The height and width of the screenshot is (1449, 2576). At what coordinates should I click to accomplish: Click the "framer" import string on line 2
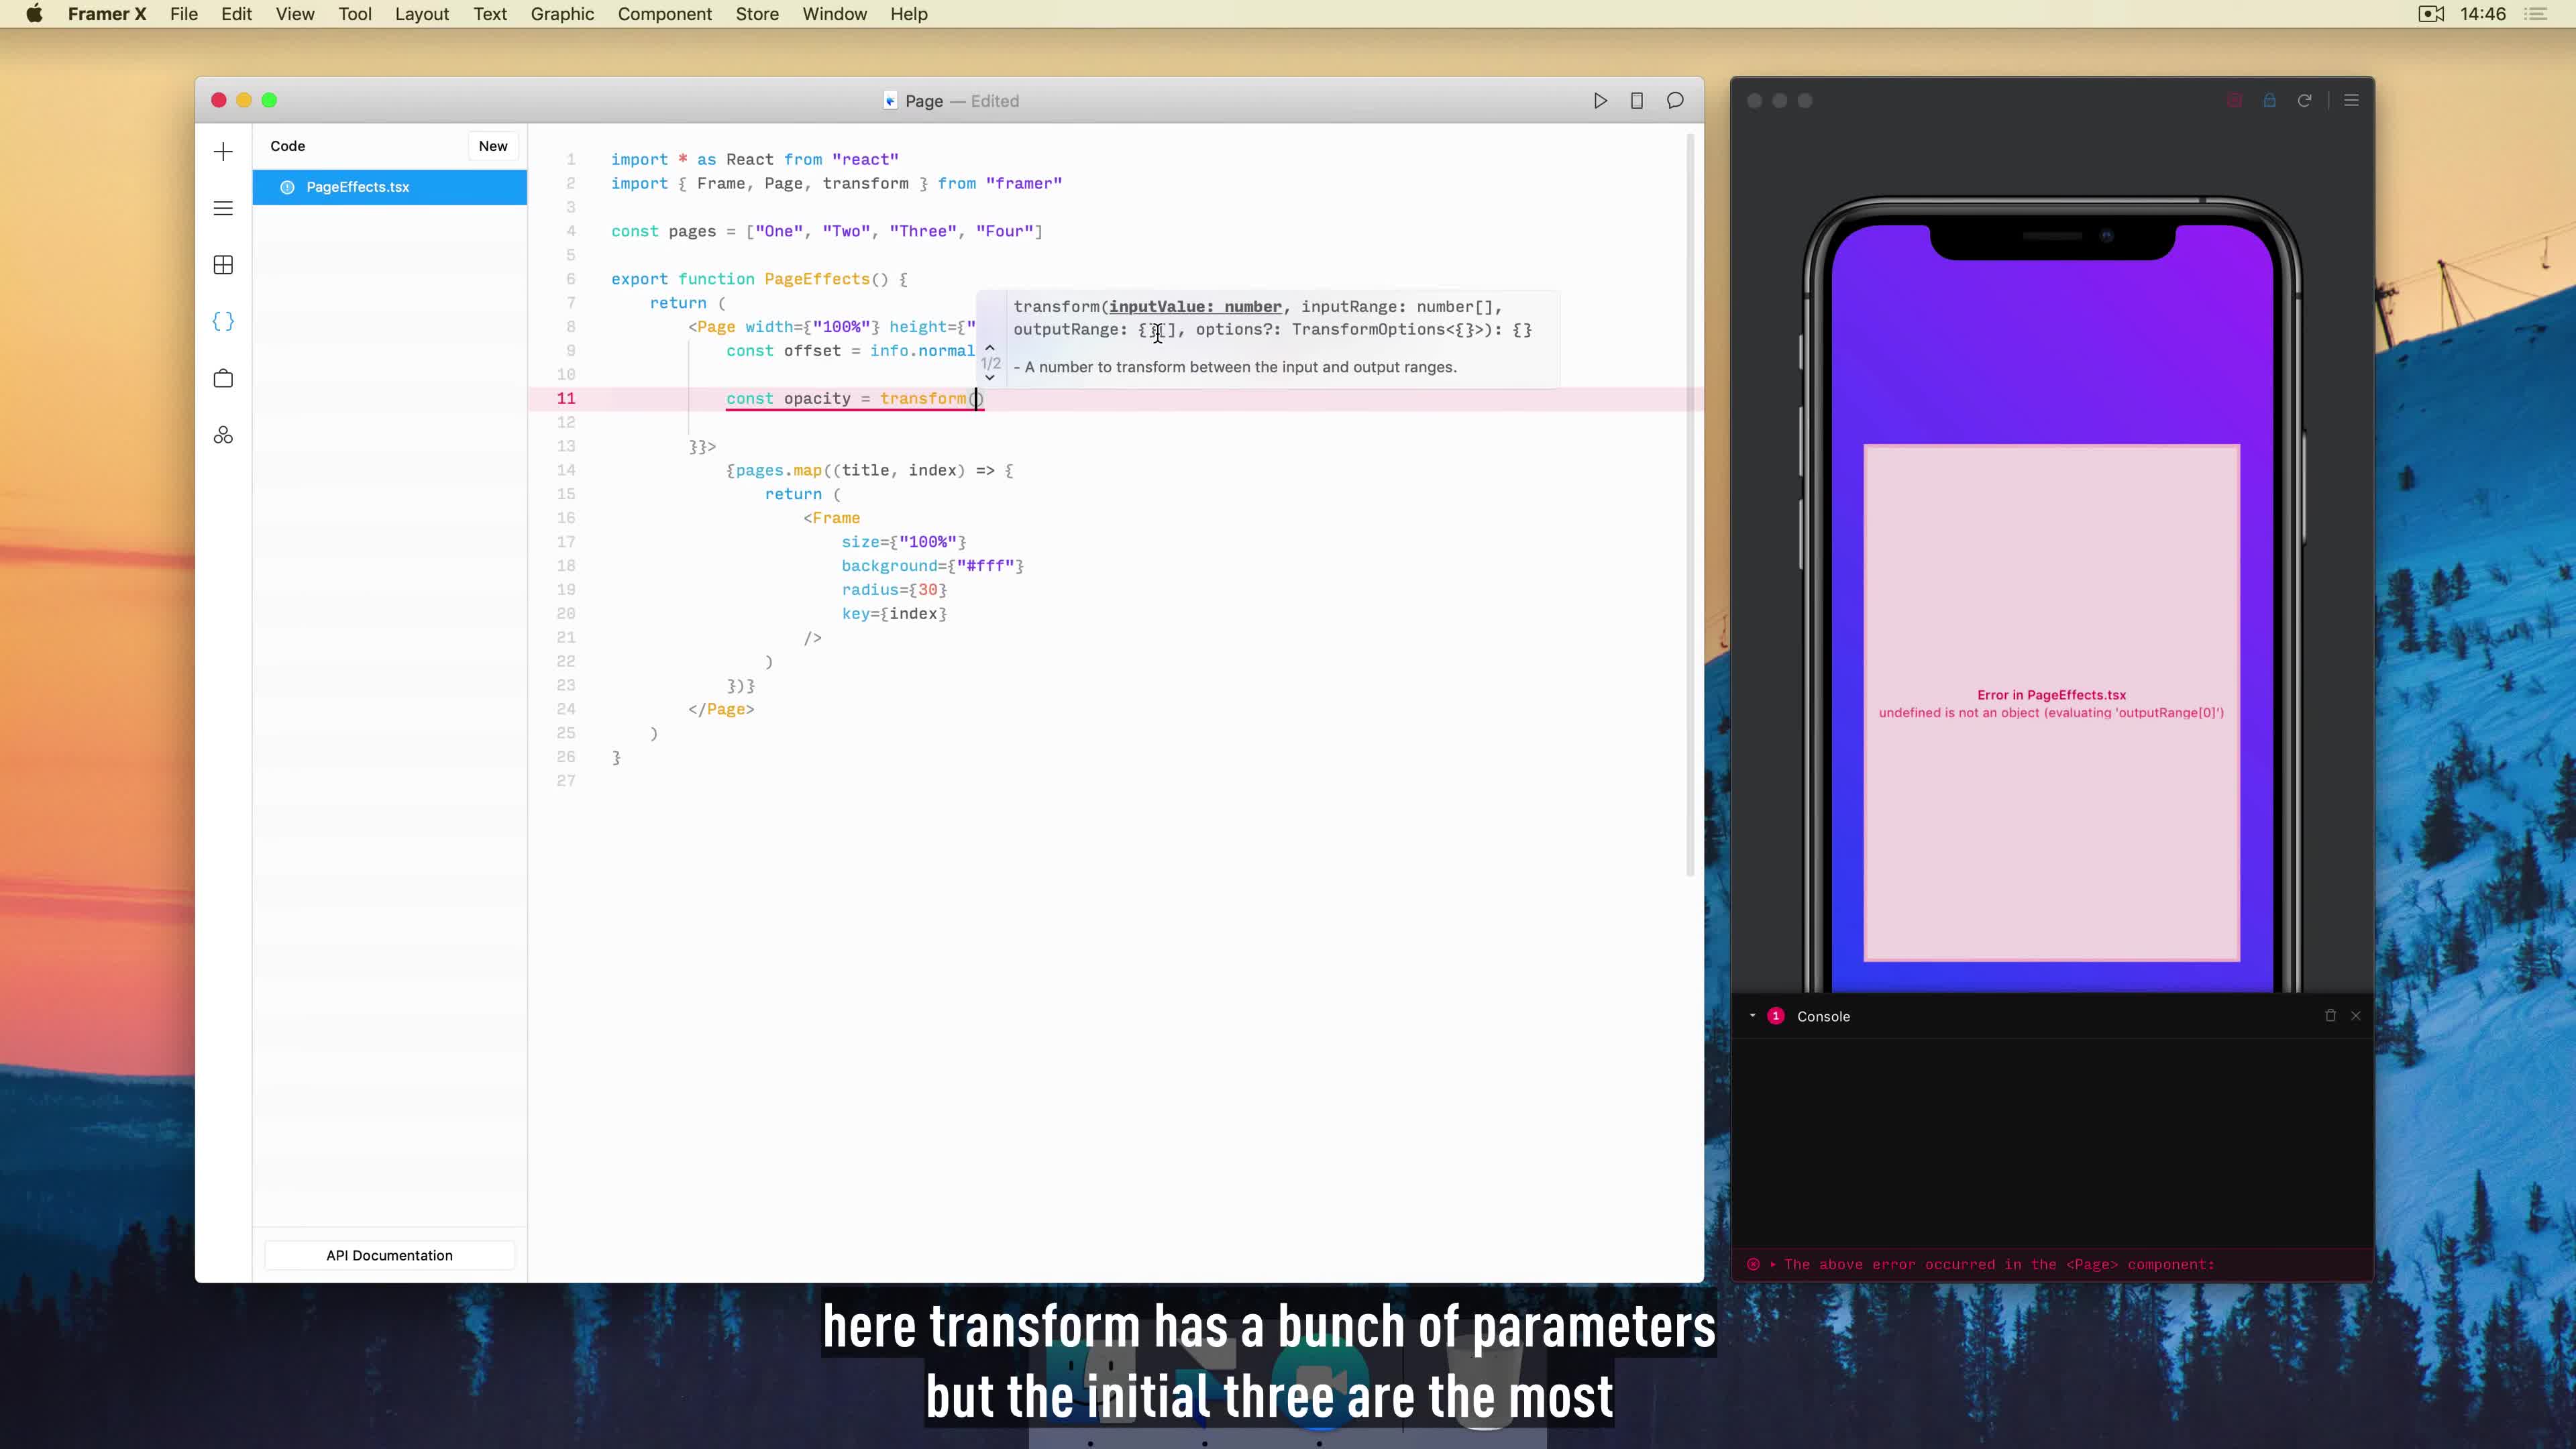coord(1023,184)
